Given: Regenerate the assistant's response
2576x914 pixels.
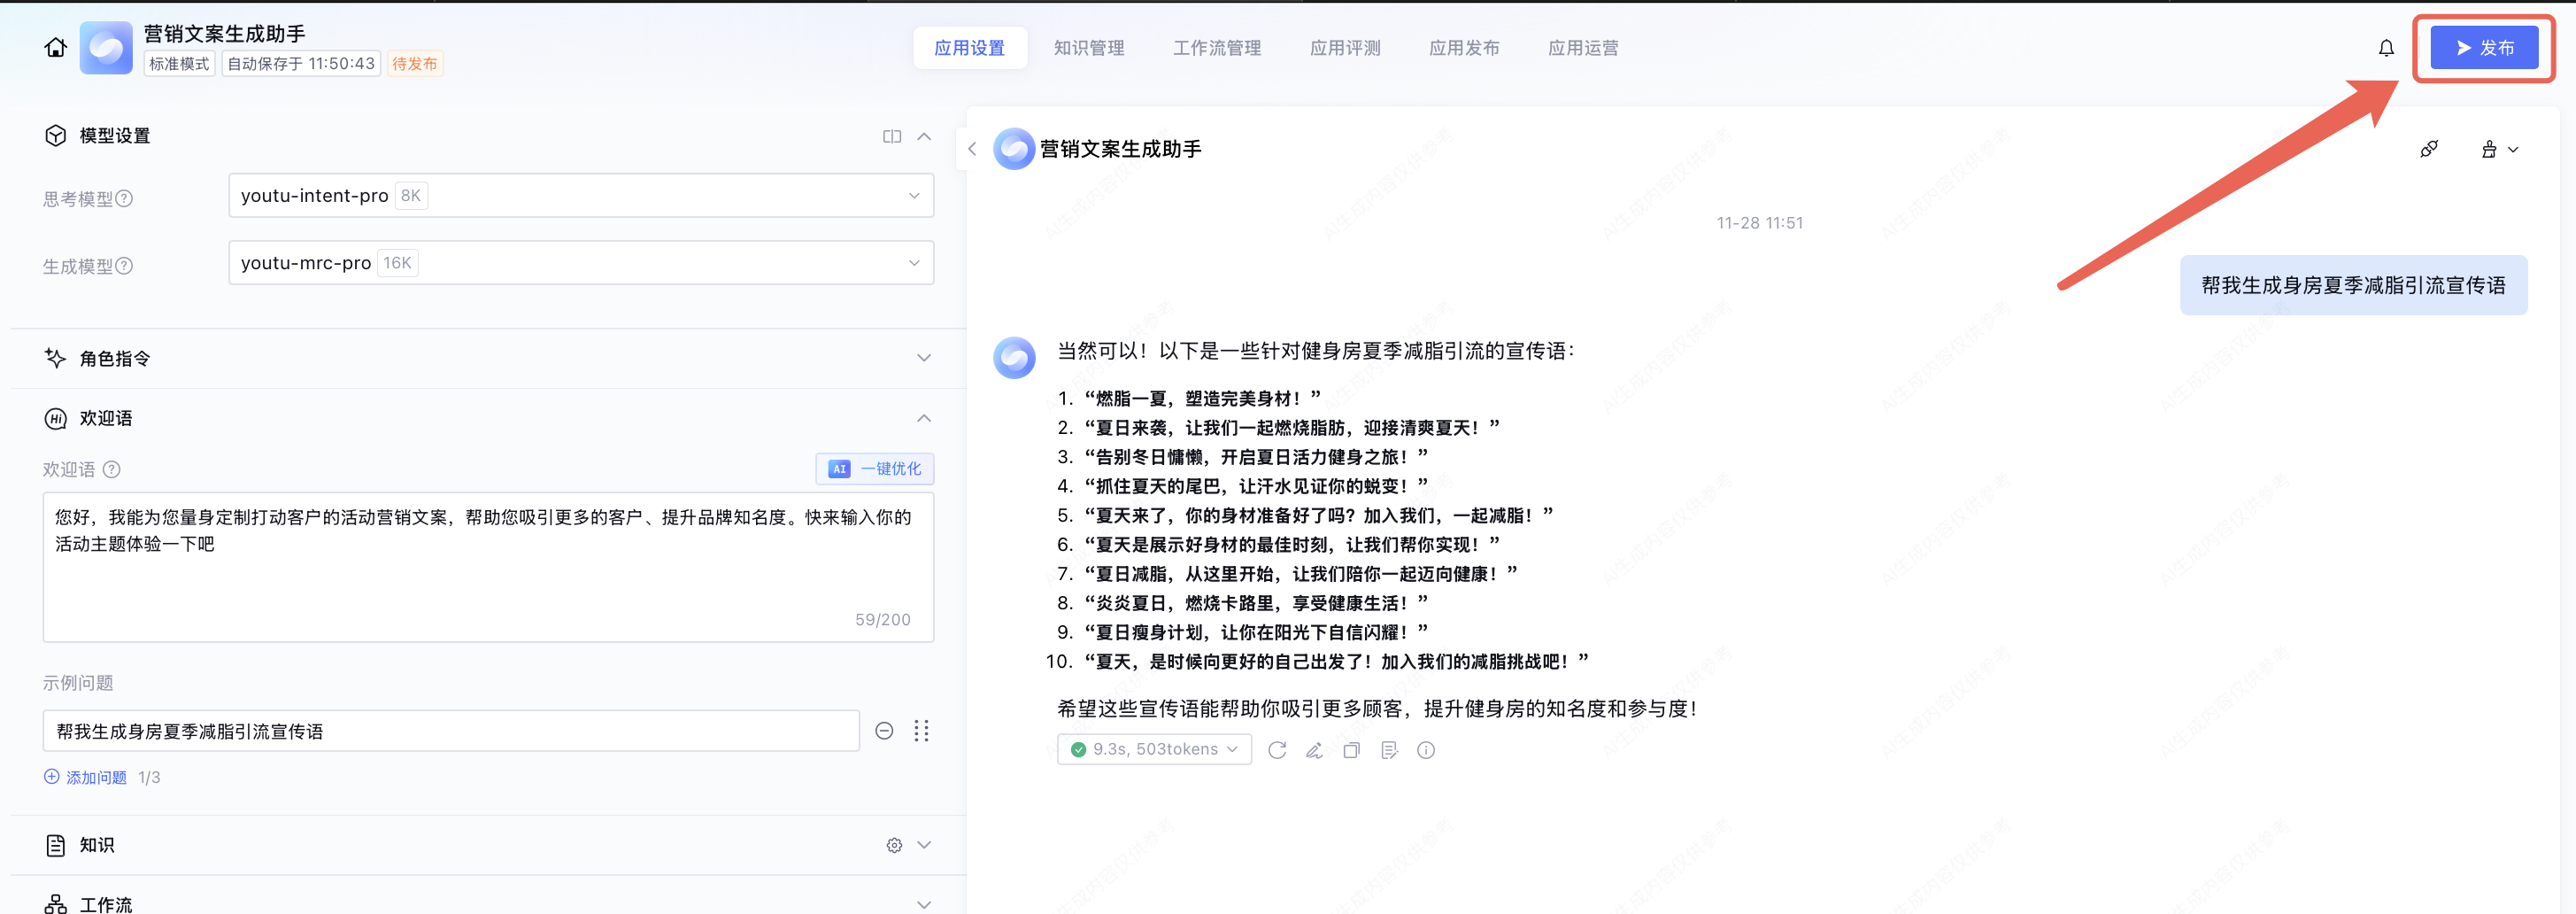Looking at the screenshot, I should click(1277, 750).
